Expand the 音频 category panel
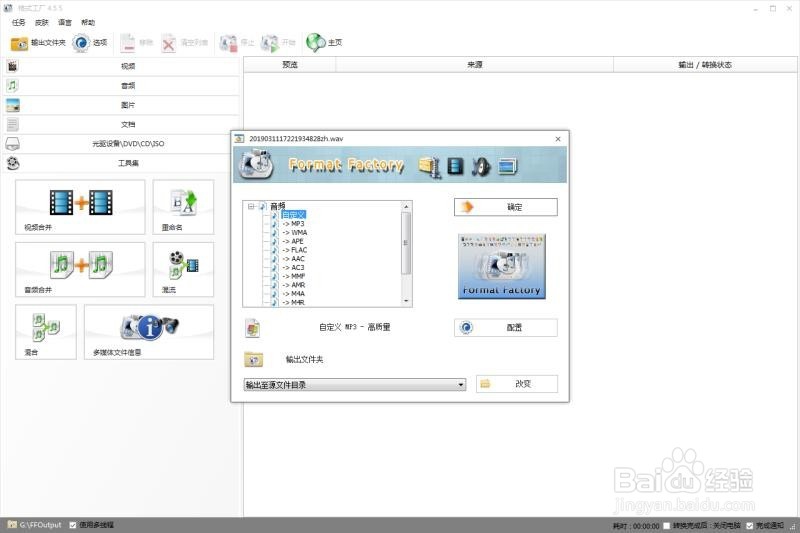Image resolution: width=800 pixels, height=533 pixels. tap(121, 85)
